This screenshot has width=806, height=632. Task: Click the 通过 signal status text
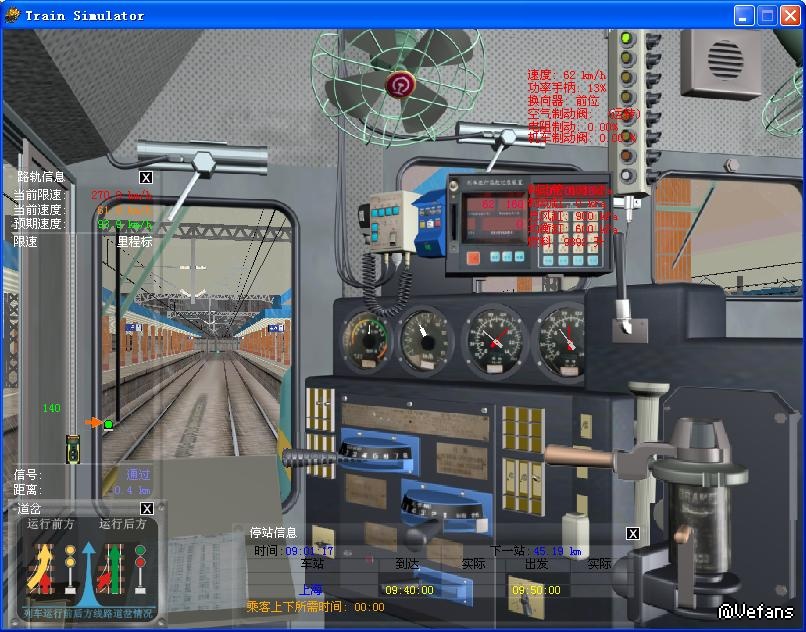[138, 475]
